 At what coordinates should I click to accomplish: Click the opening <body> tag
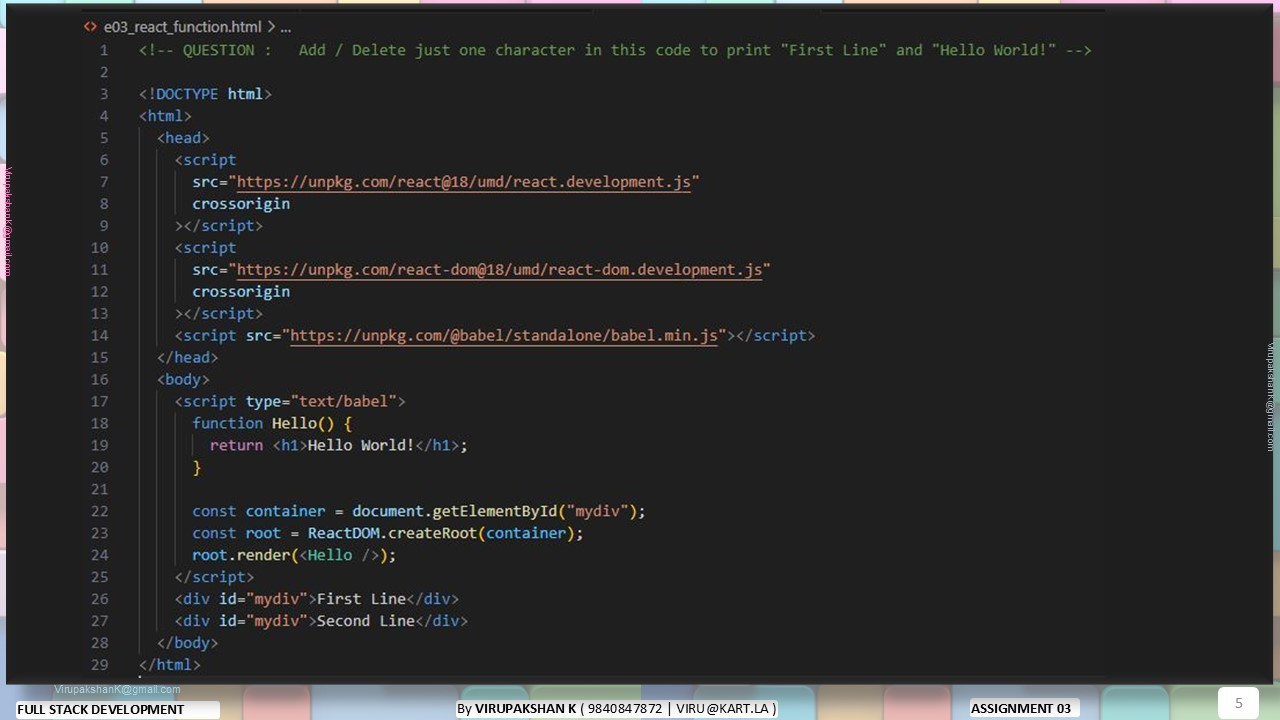[x=183, y=380]
